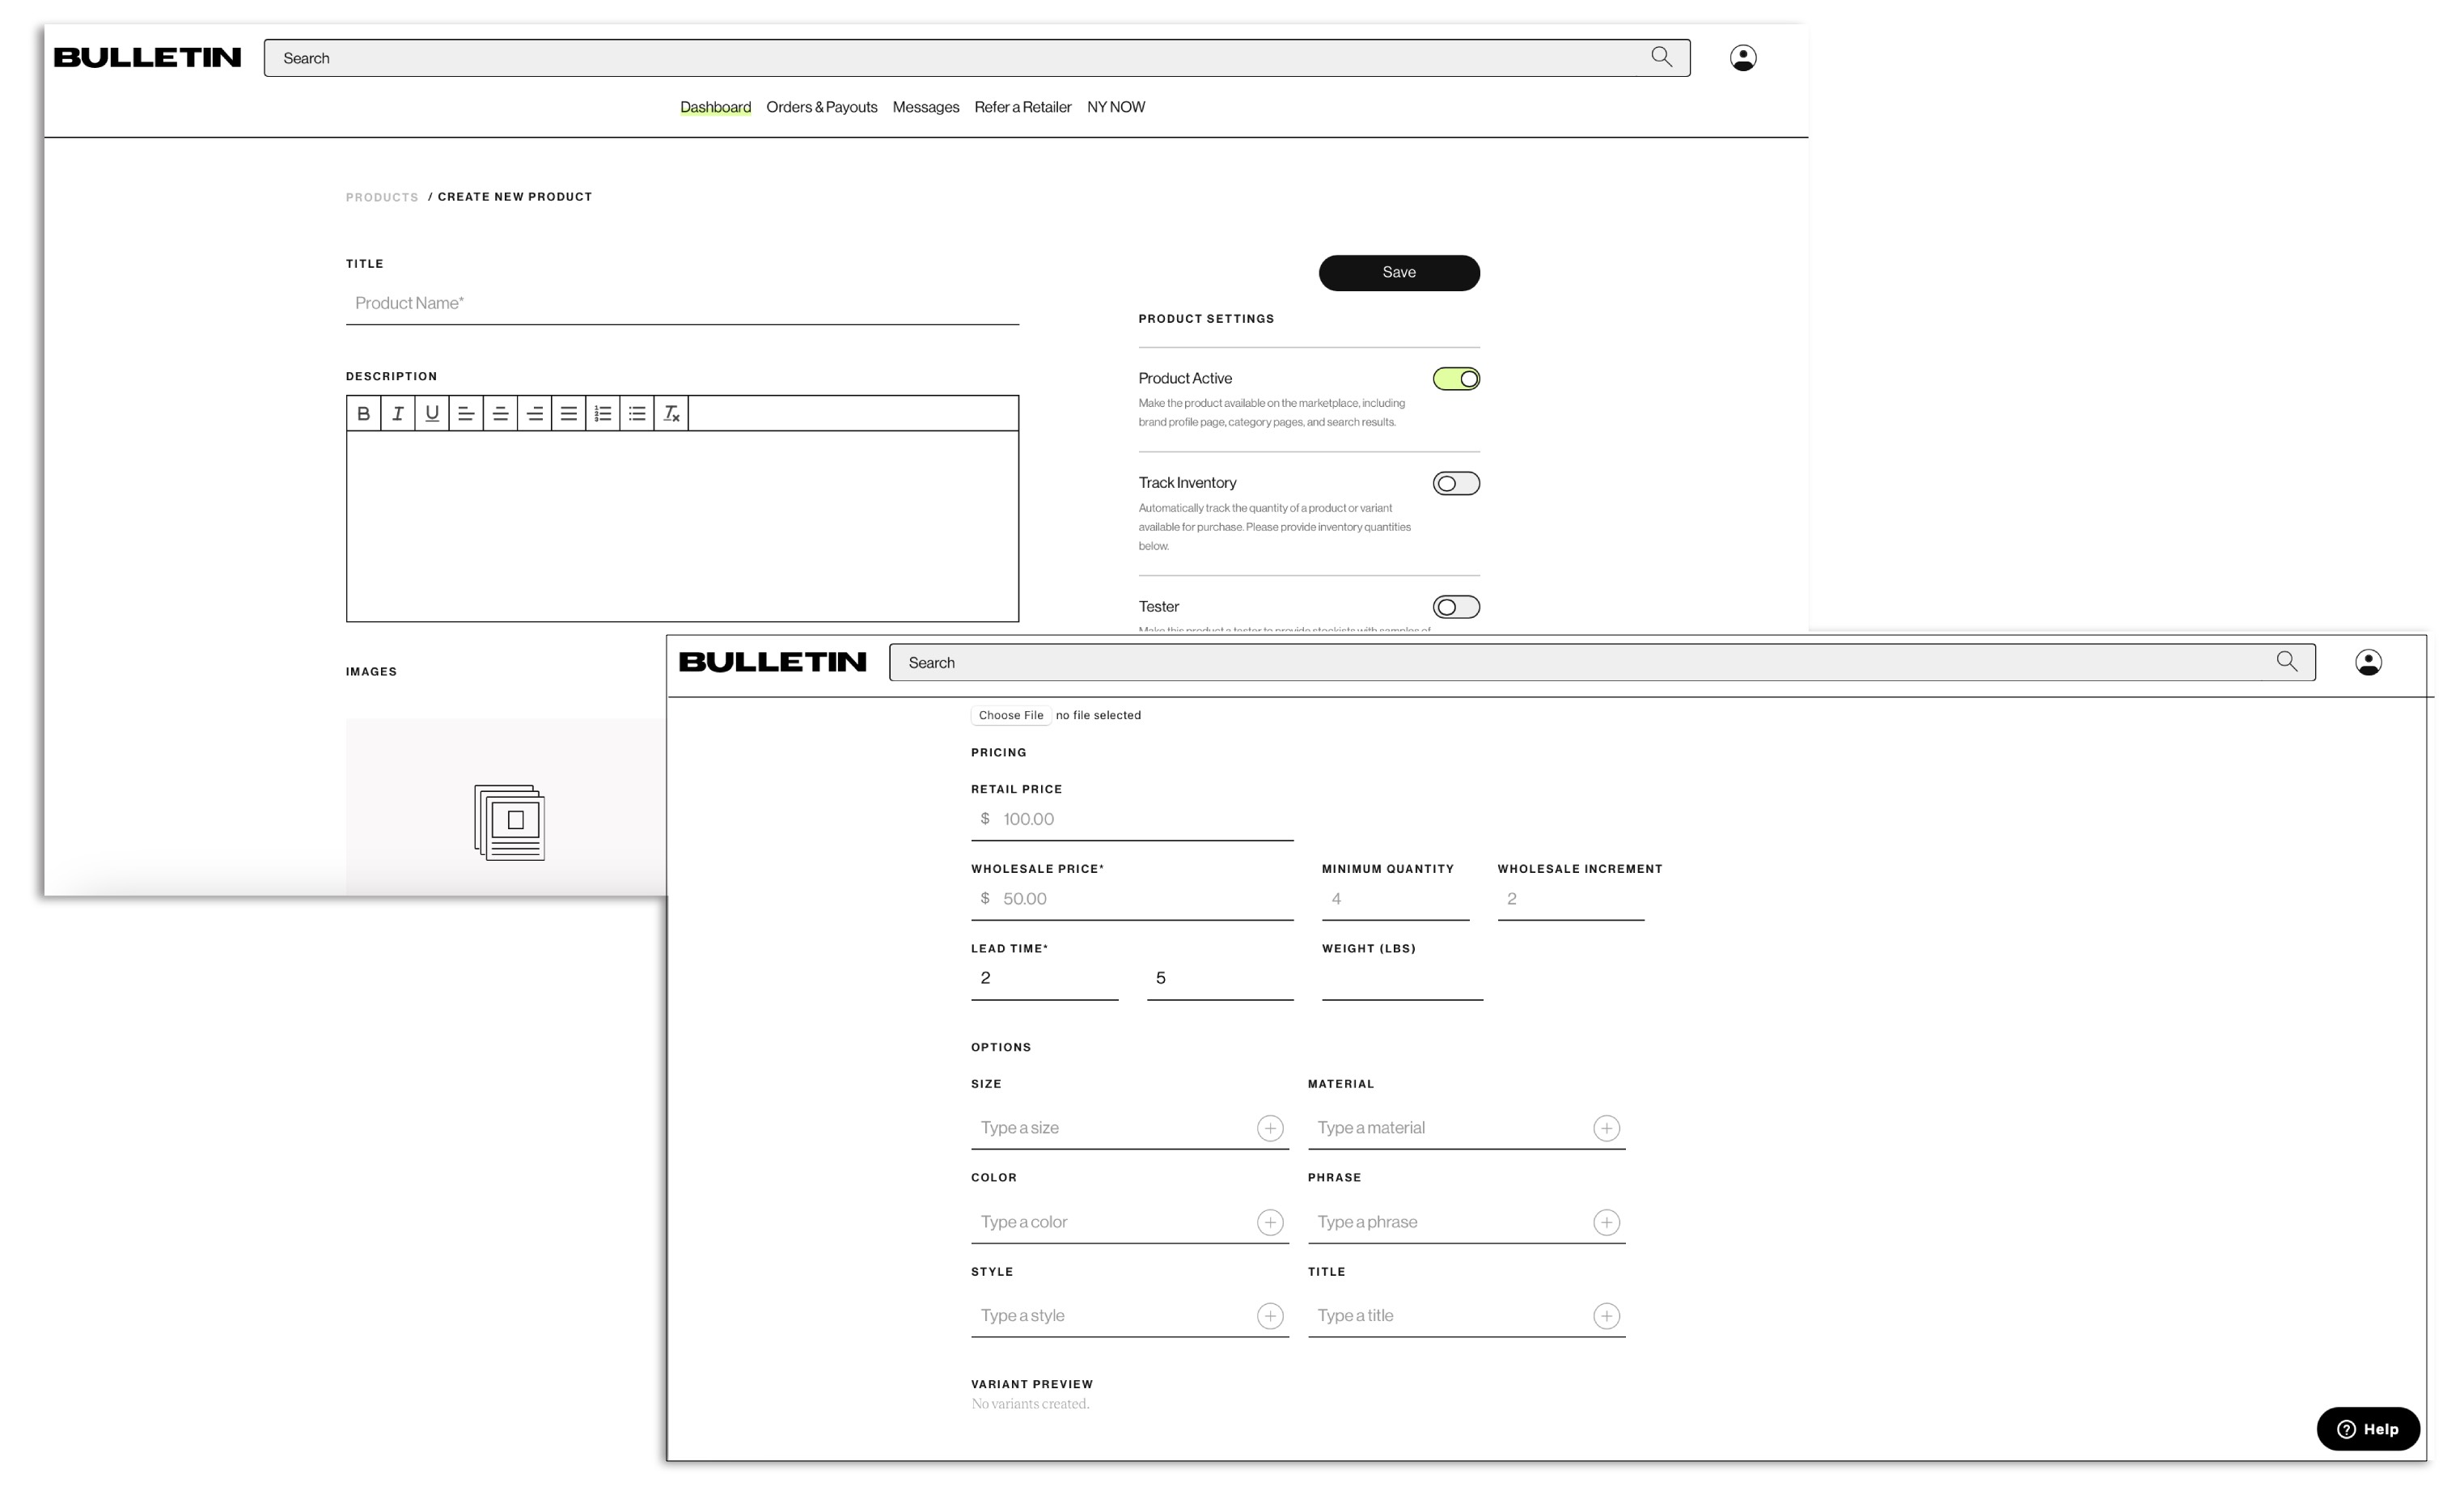Click the Products breadcrumb link
This screenshot has width=2464, height=1495.
[x=382, y=197]
